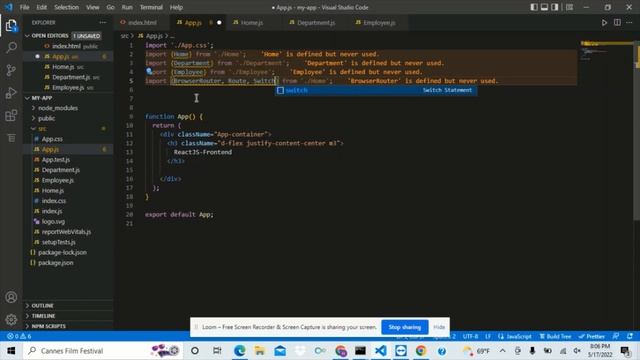This screenshot has height=360, width=640.
Task: Click the unsaved dot on App.js tab
Action: (219, 23)
